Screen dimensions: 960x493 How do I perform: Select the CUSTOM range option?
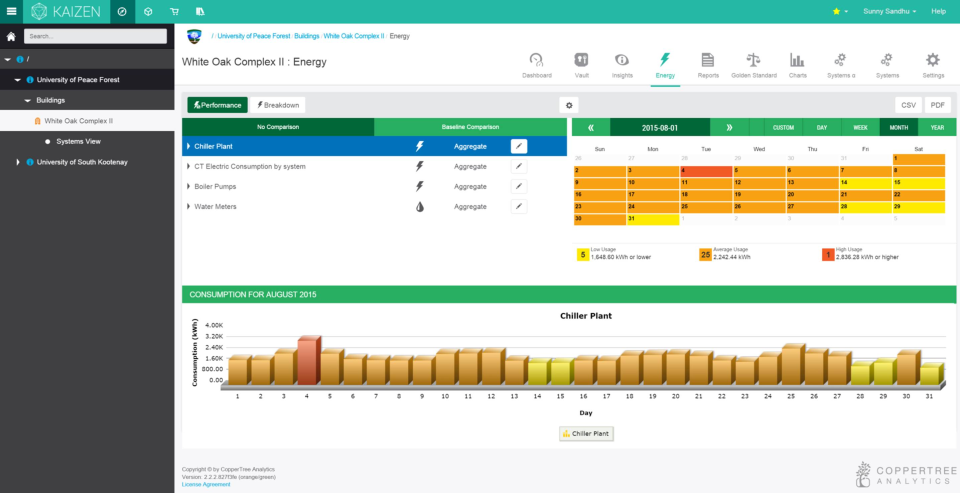[783, 127]
